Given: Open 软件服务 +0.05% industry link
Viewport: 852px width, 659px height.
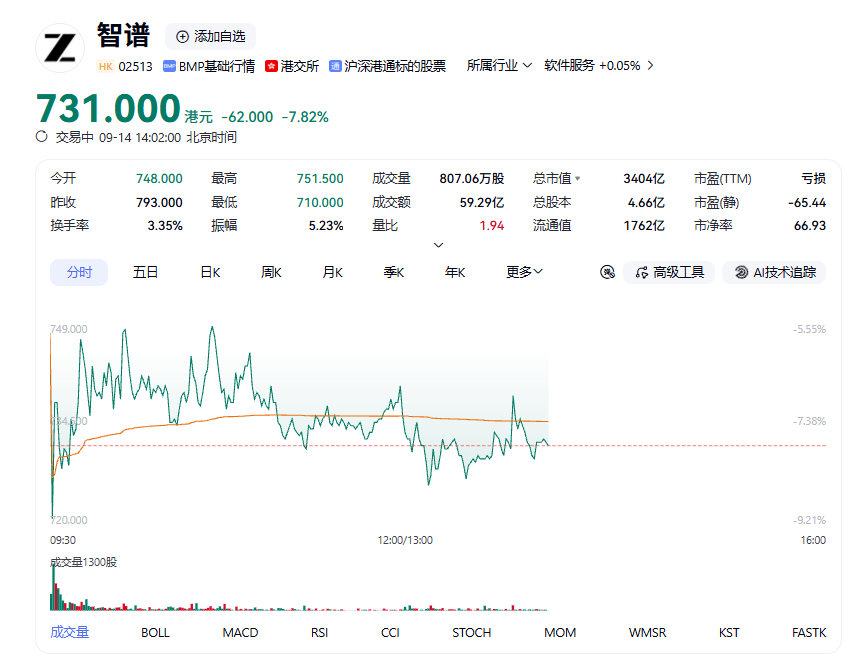Looking at the screenshot, I should 598,66.
